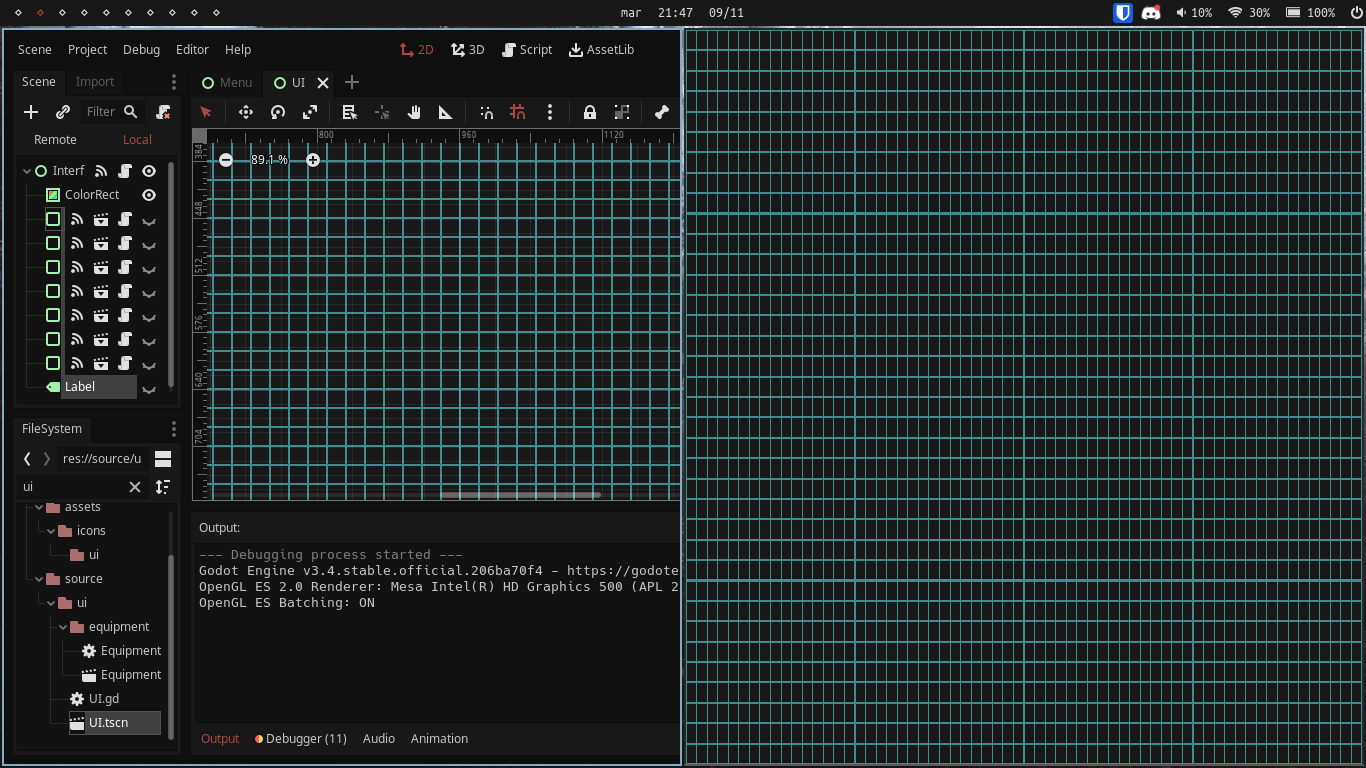1366x768 pixels.
Task: Collapse the source folder
Action: [39, 579]
